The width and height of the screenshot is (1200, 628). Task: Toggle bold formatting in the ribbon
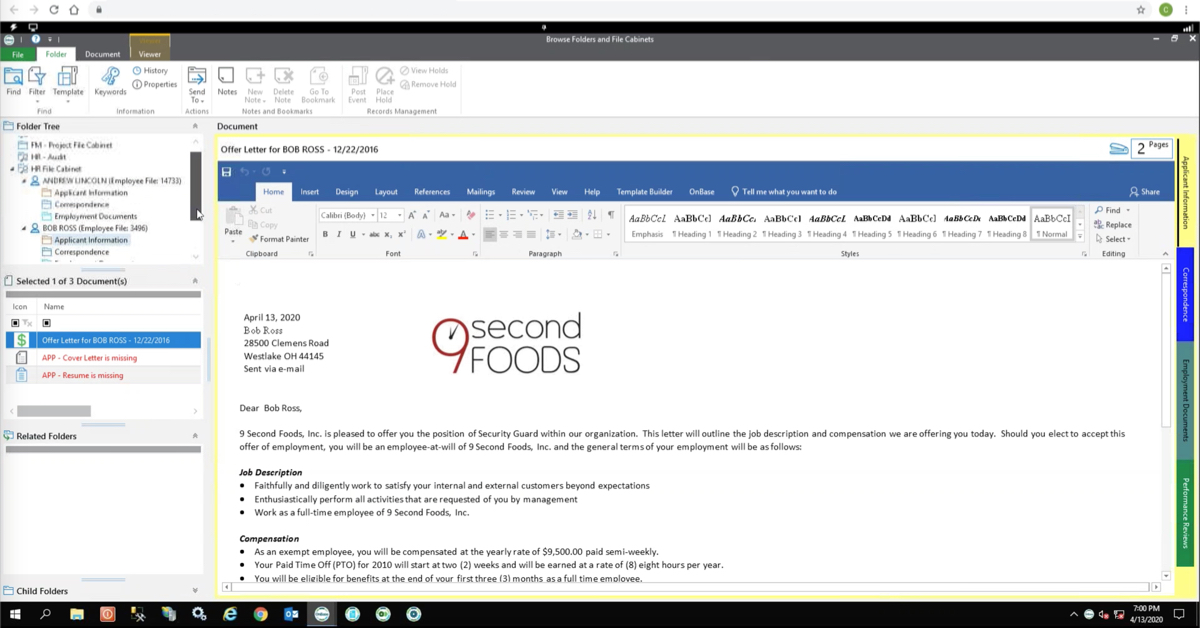325,233
